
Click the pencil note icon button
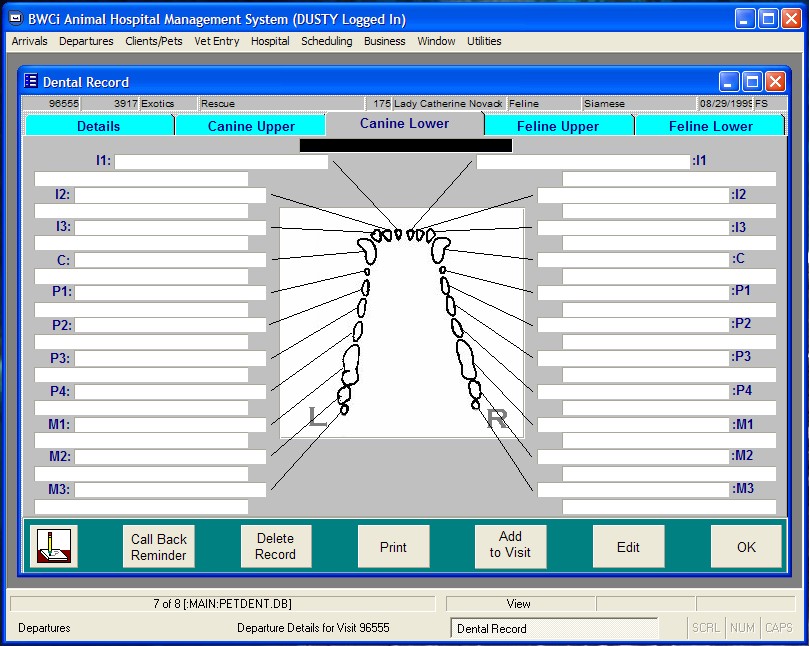click(54, 546)
